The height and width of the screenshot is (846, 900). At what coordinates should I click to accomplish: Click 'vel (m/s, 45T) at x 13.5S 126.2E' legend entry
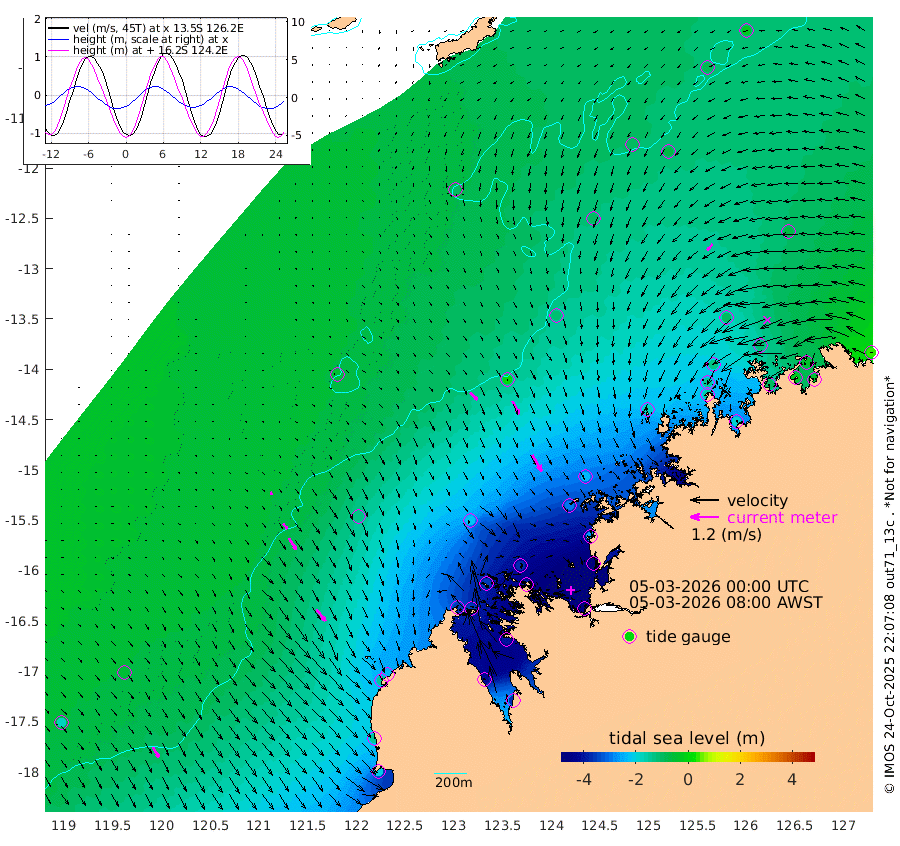click(x=158, y=28)
